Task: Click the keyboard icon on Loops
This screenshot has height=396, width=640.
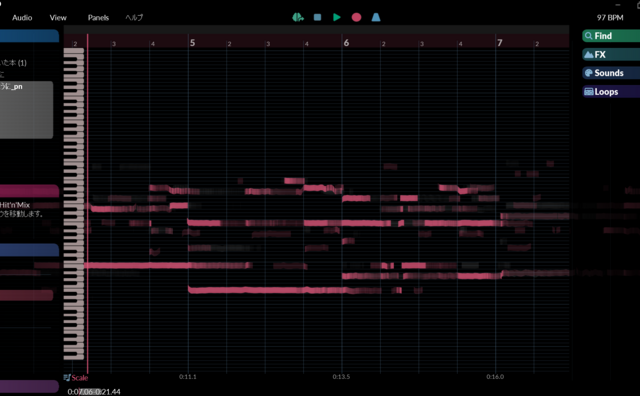Action: click(x=589, y=91)
